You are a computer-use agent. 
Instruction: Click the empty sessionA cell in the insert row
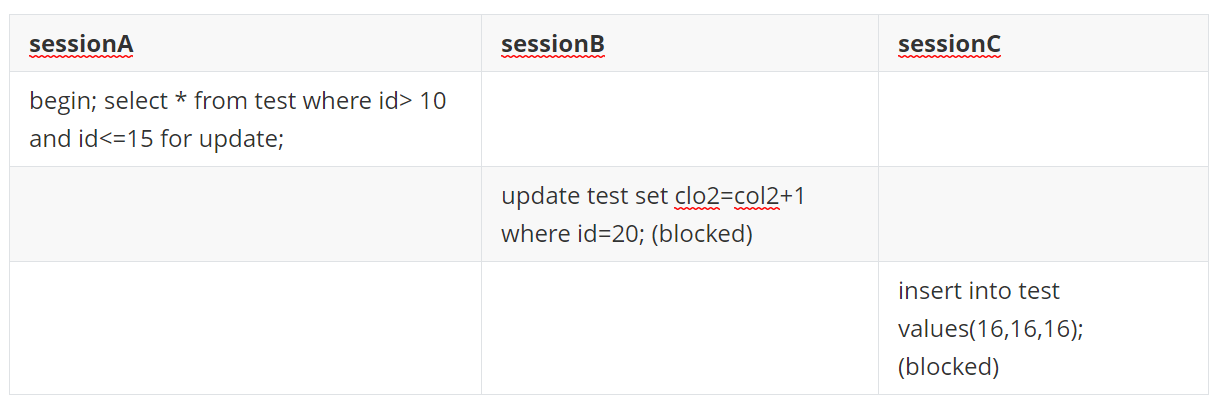pos(245,328)
